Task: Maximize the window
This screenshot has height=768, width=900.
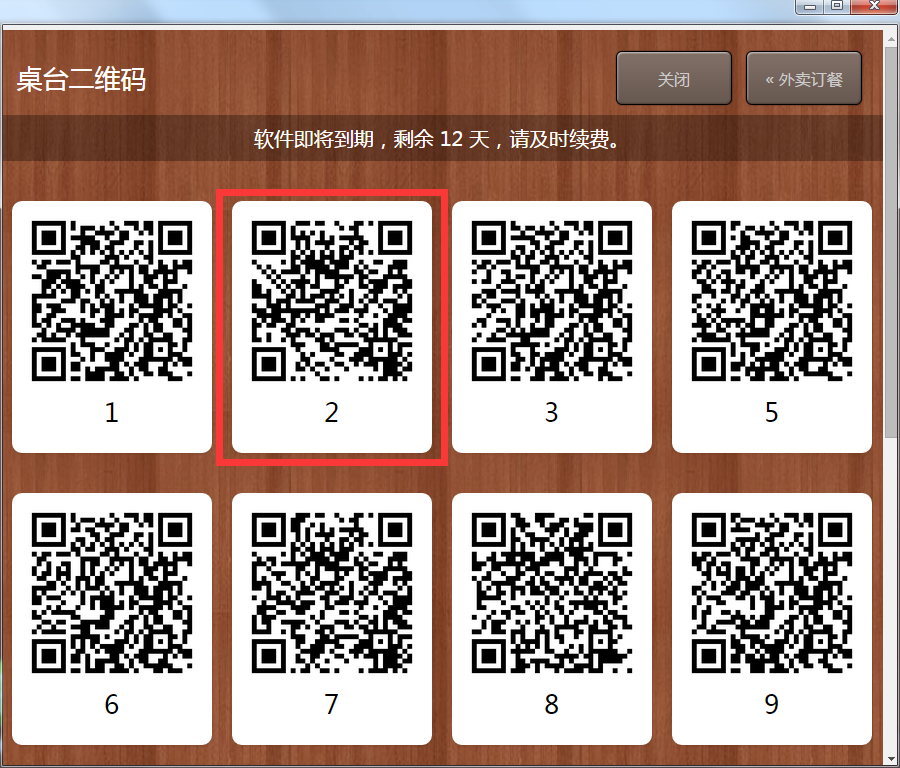Action: tap(837, 6)
